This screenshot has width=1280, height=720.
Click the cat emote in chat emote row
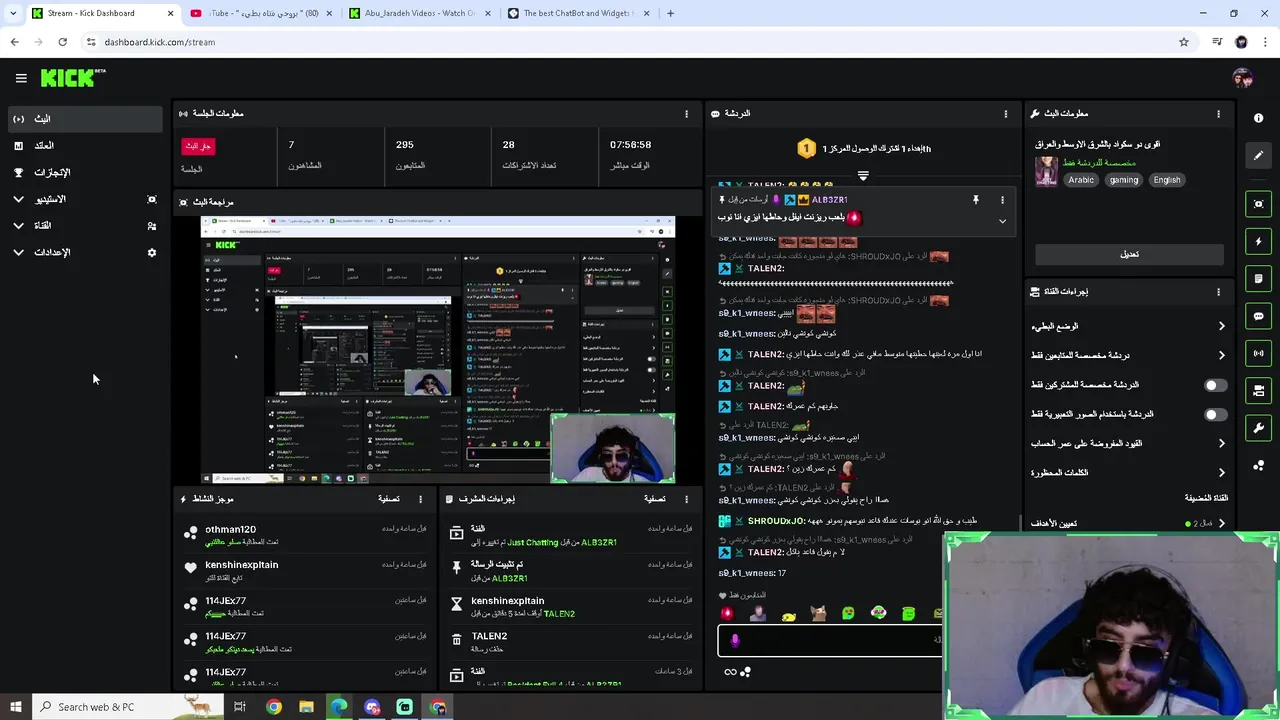point(818,613)
